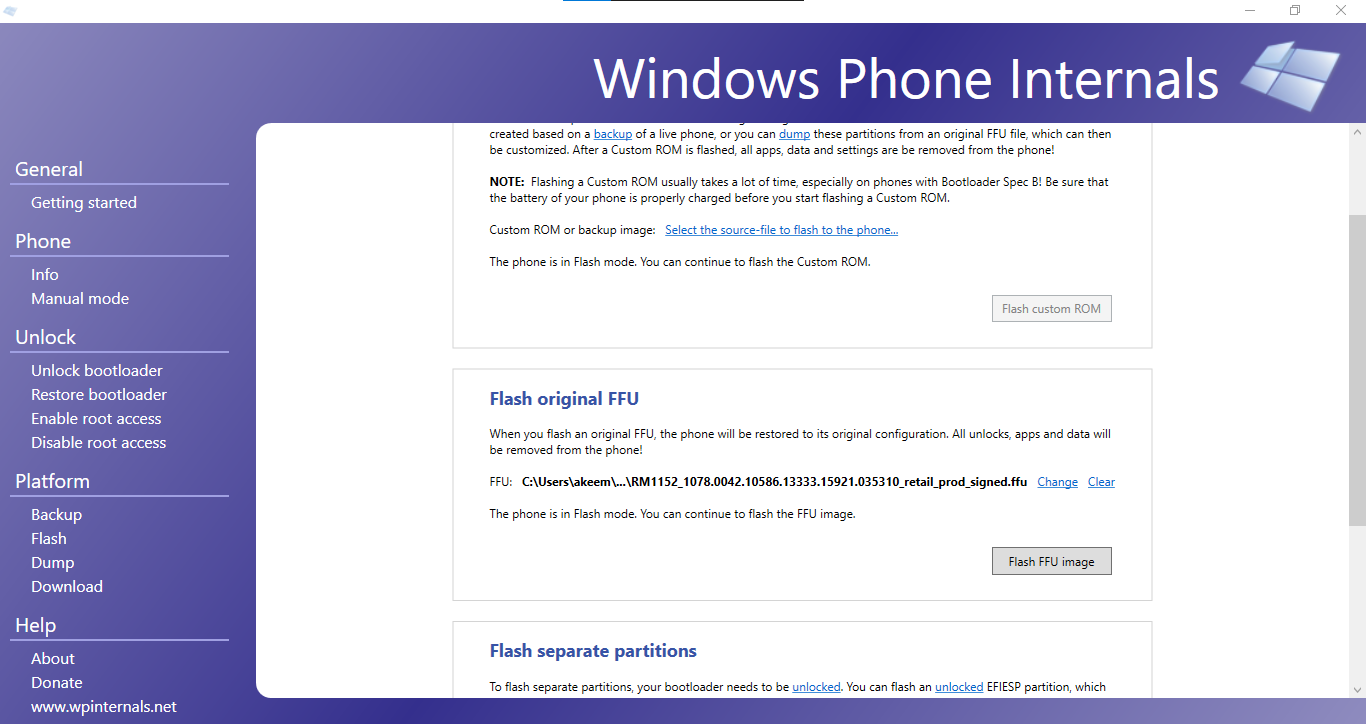Image resolution: width=1366 pixels, height=724 pixels.
Task: Select Enable root access
Action: click(96, 418)
